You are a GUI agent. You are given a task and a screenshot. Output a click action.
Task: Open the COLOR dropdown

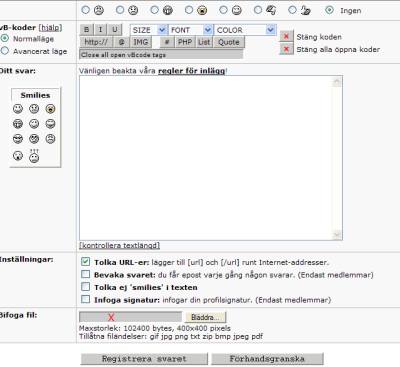(x=245, y=30)
